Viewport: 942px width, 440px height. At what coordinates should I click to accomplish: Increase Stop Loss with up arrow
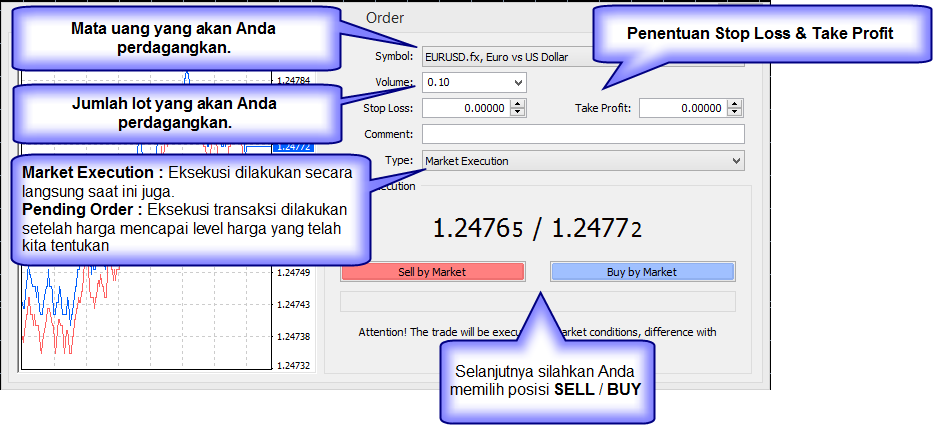point(518,104)
